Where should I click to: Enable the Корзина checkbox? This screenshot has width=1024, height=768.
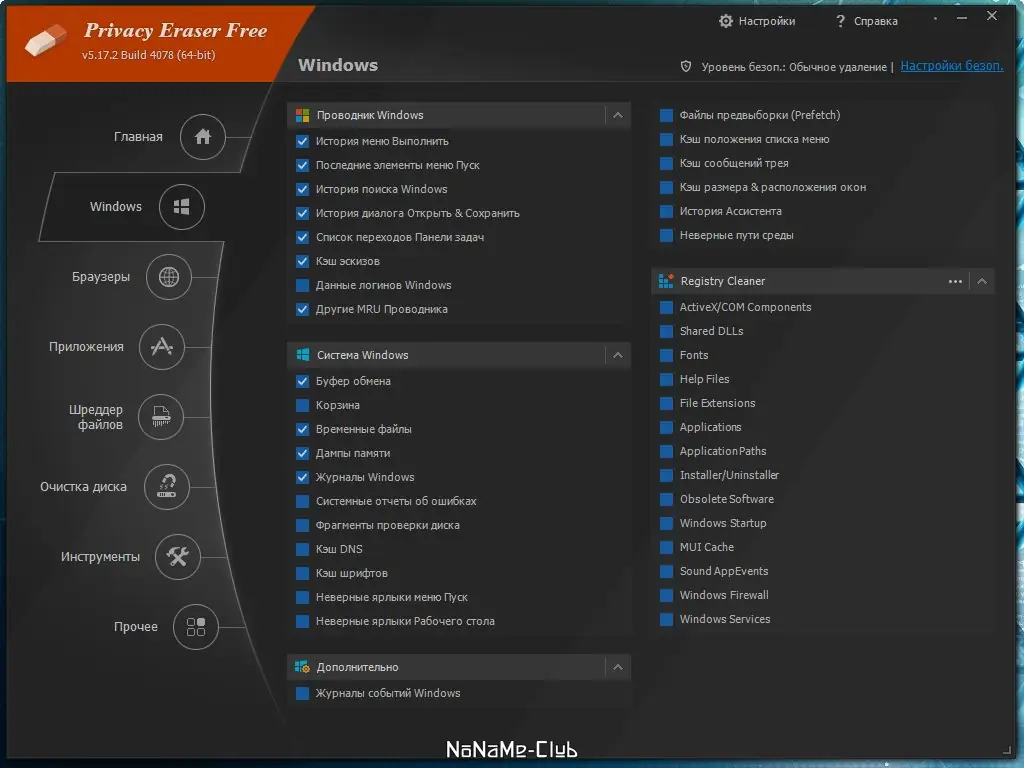[302, 406]
